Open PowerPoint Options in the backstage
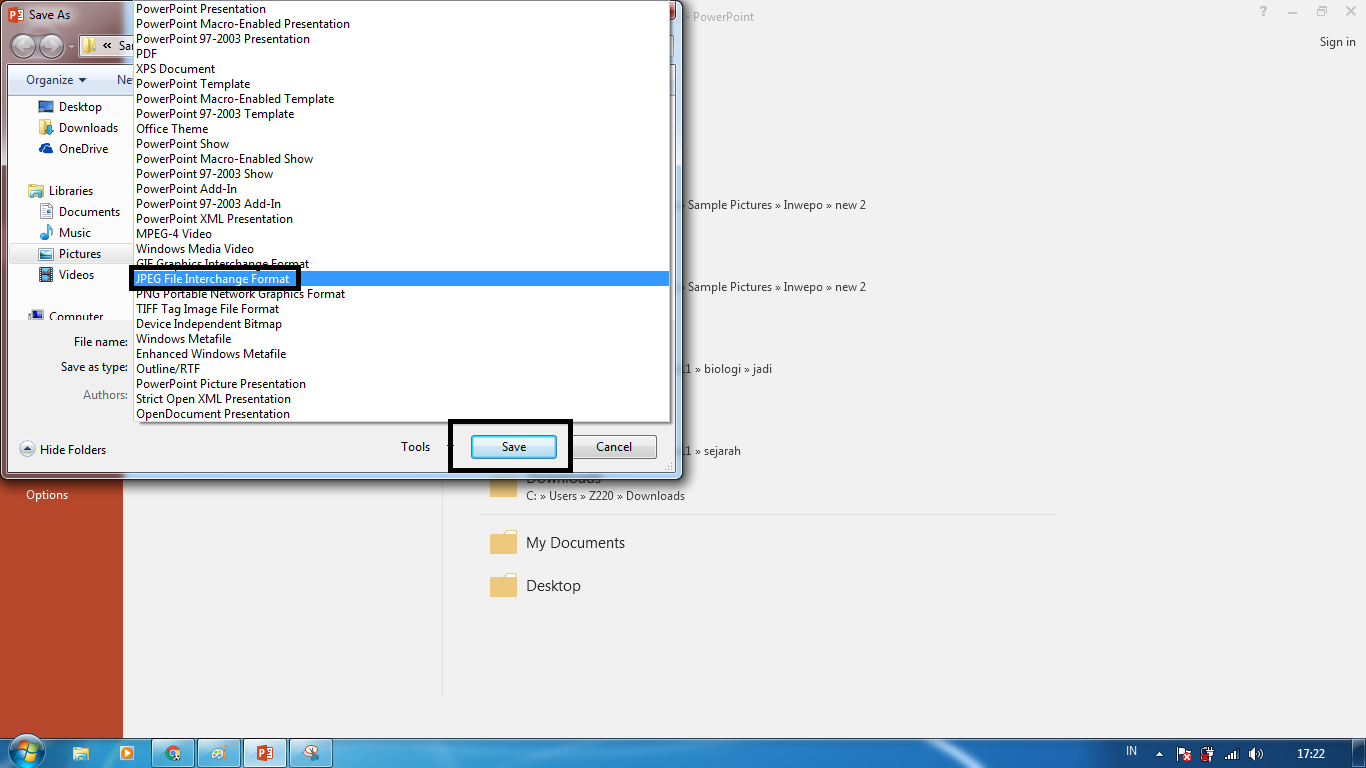 (x=47, y=495)
